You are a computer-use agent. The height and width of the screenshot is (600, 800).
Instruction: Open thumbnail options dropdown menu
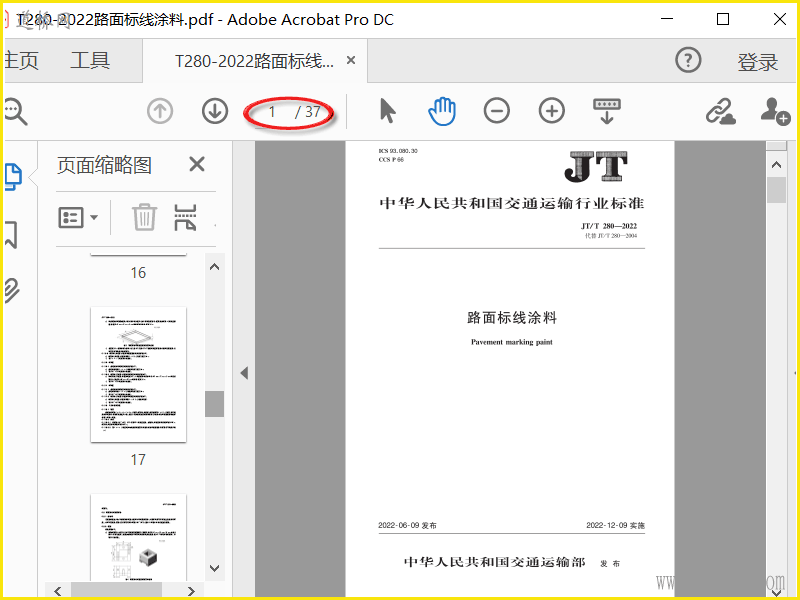tap(78, 217)
